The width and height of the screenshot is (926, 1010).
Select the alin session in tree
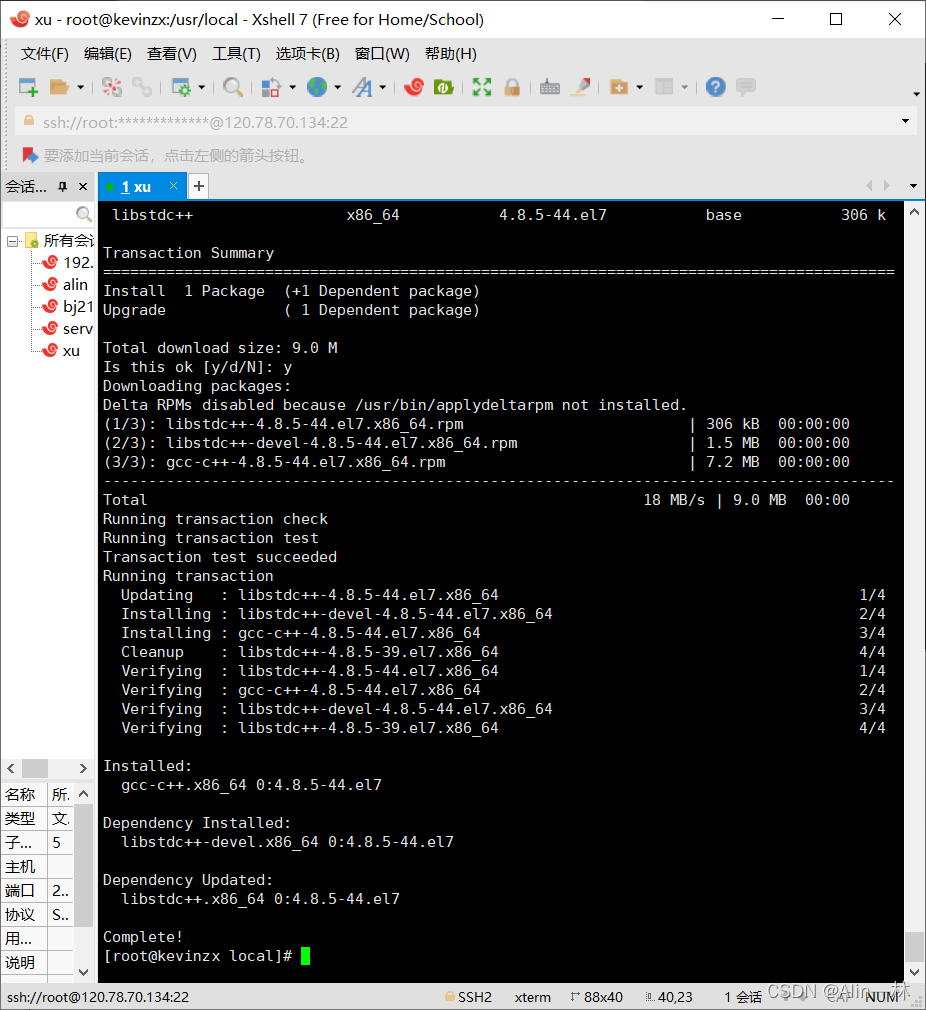65,284
